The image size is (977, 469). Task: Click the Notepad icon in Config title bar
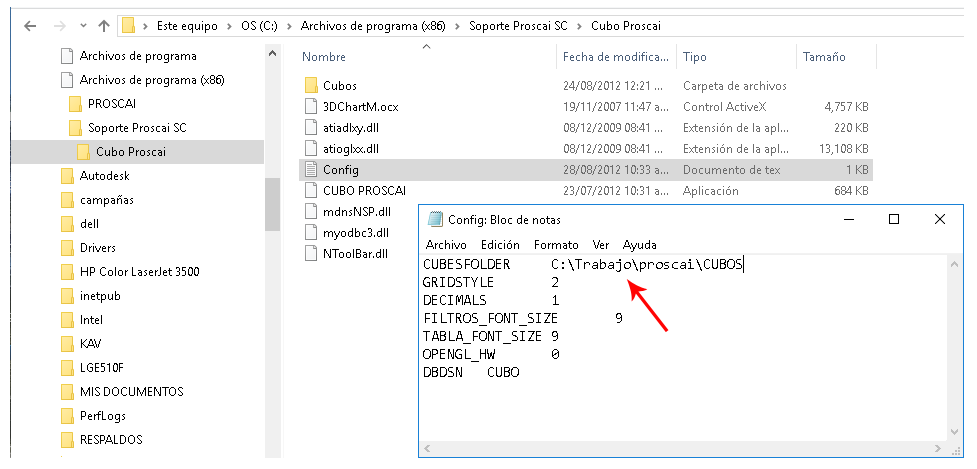click(x=436, y=219)
